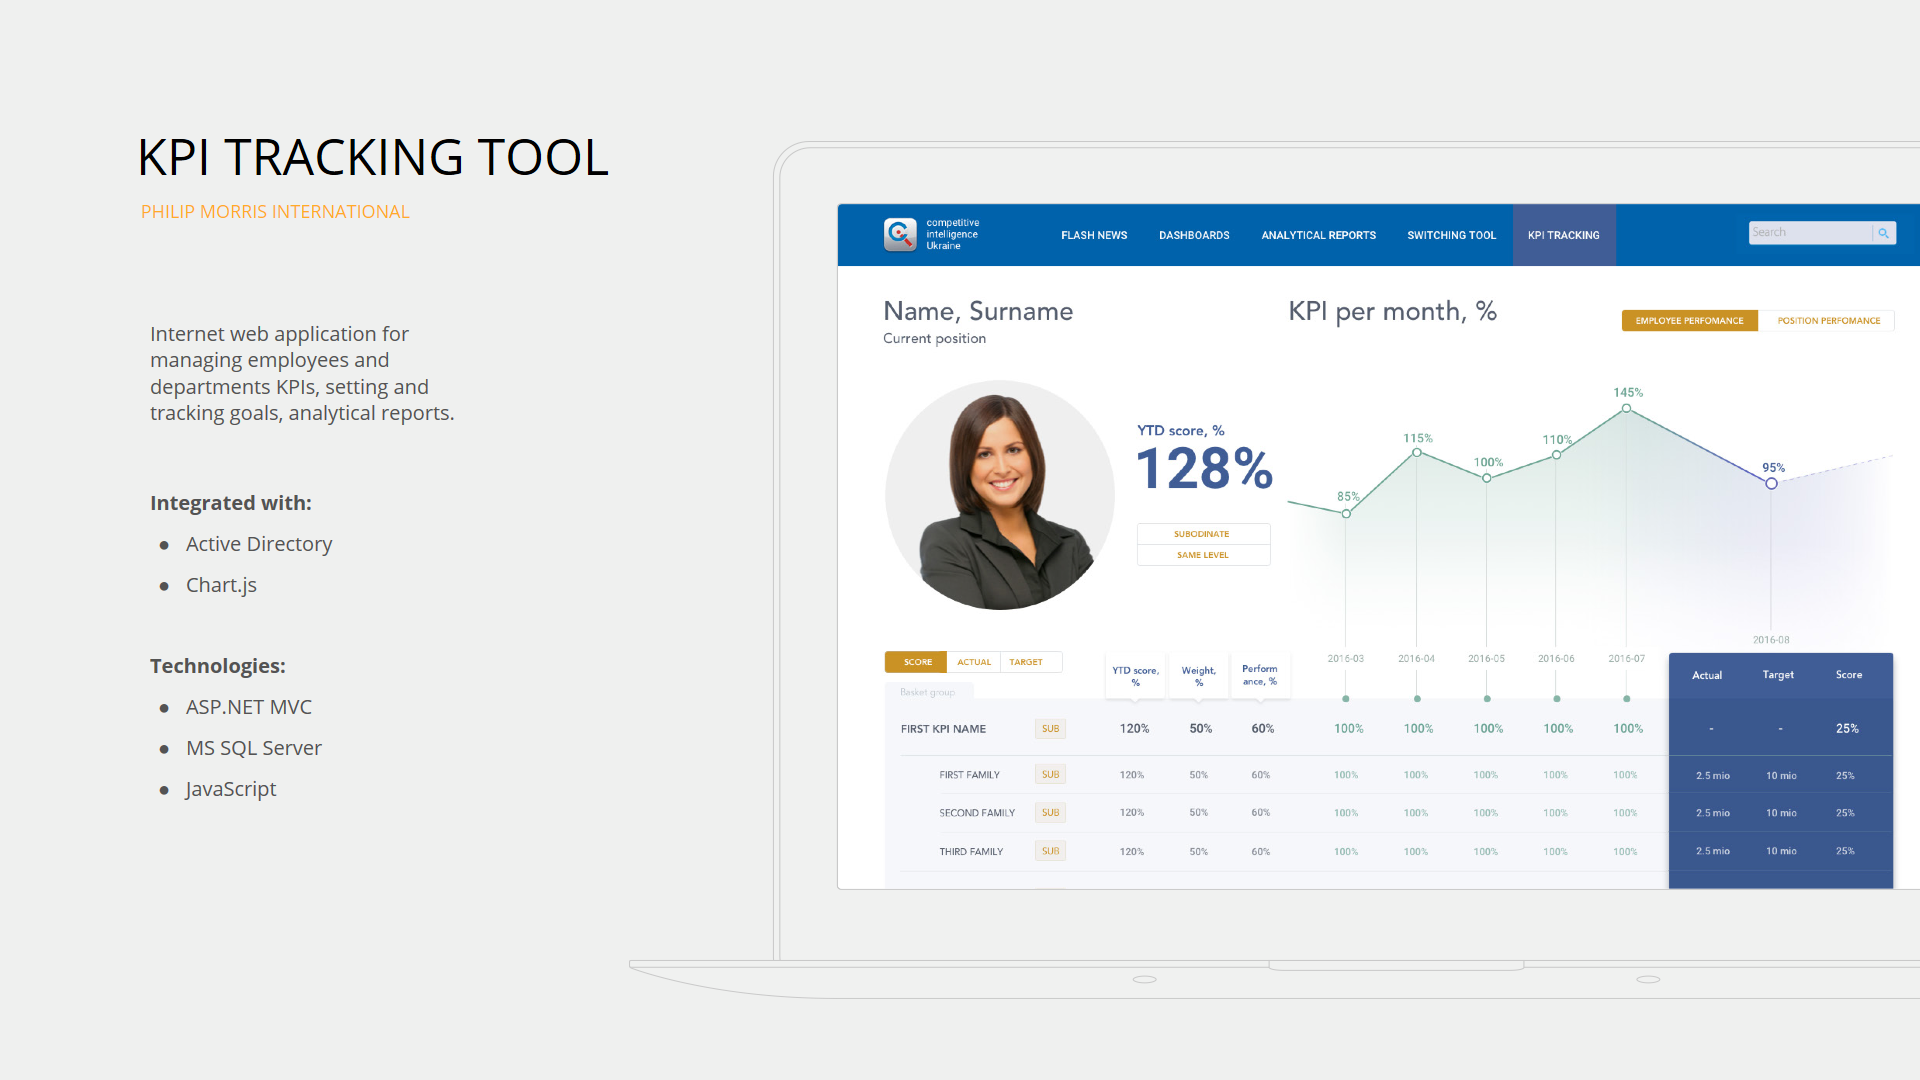Viewport: 1920px width, 1080px height.
Task: Open the Dashboards section
Action: [1192, 235]
